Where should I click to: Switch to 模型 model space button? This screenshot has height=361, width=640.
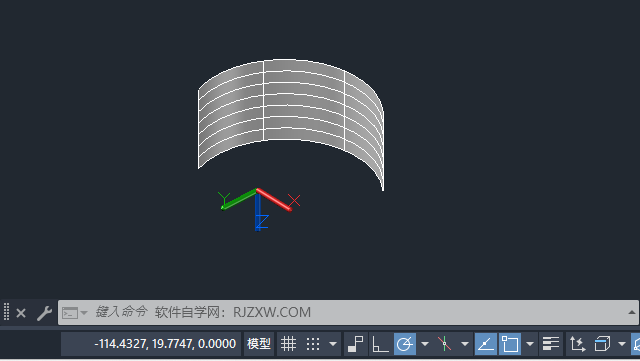point(259,344)
